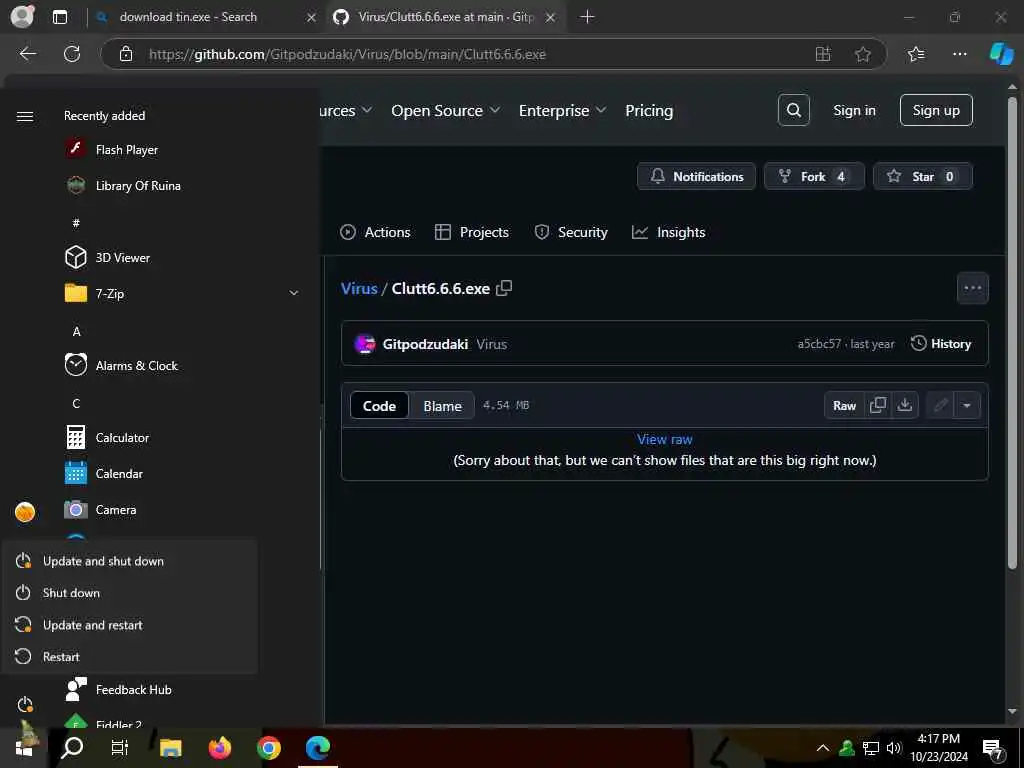Image resolution: width=1024 pixels, height=768 pixels.
Task: Expand the 7-Zip folder in Start menu
Action: pos(294,293)
